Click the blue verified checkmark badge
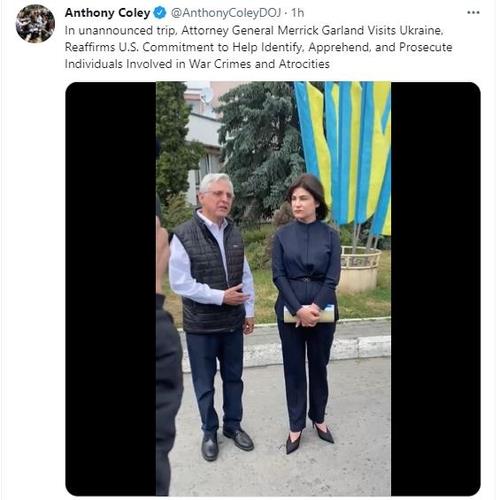The image size is (500, 500). [160, 13]
